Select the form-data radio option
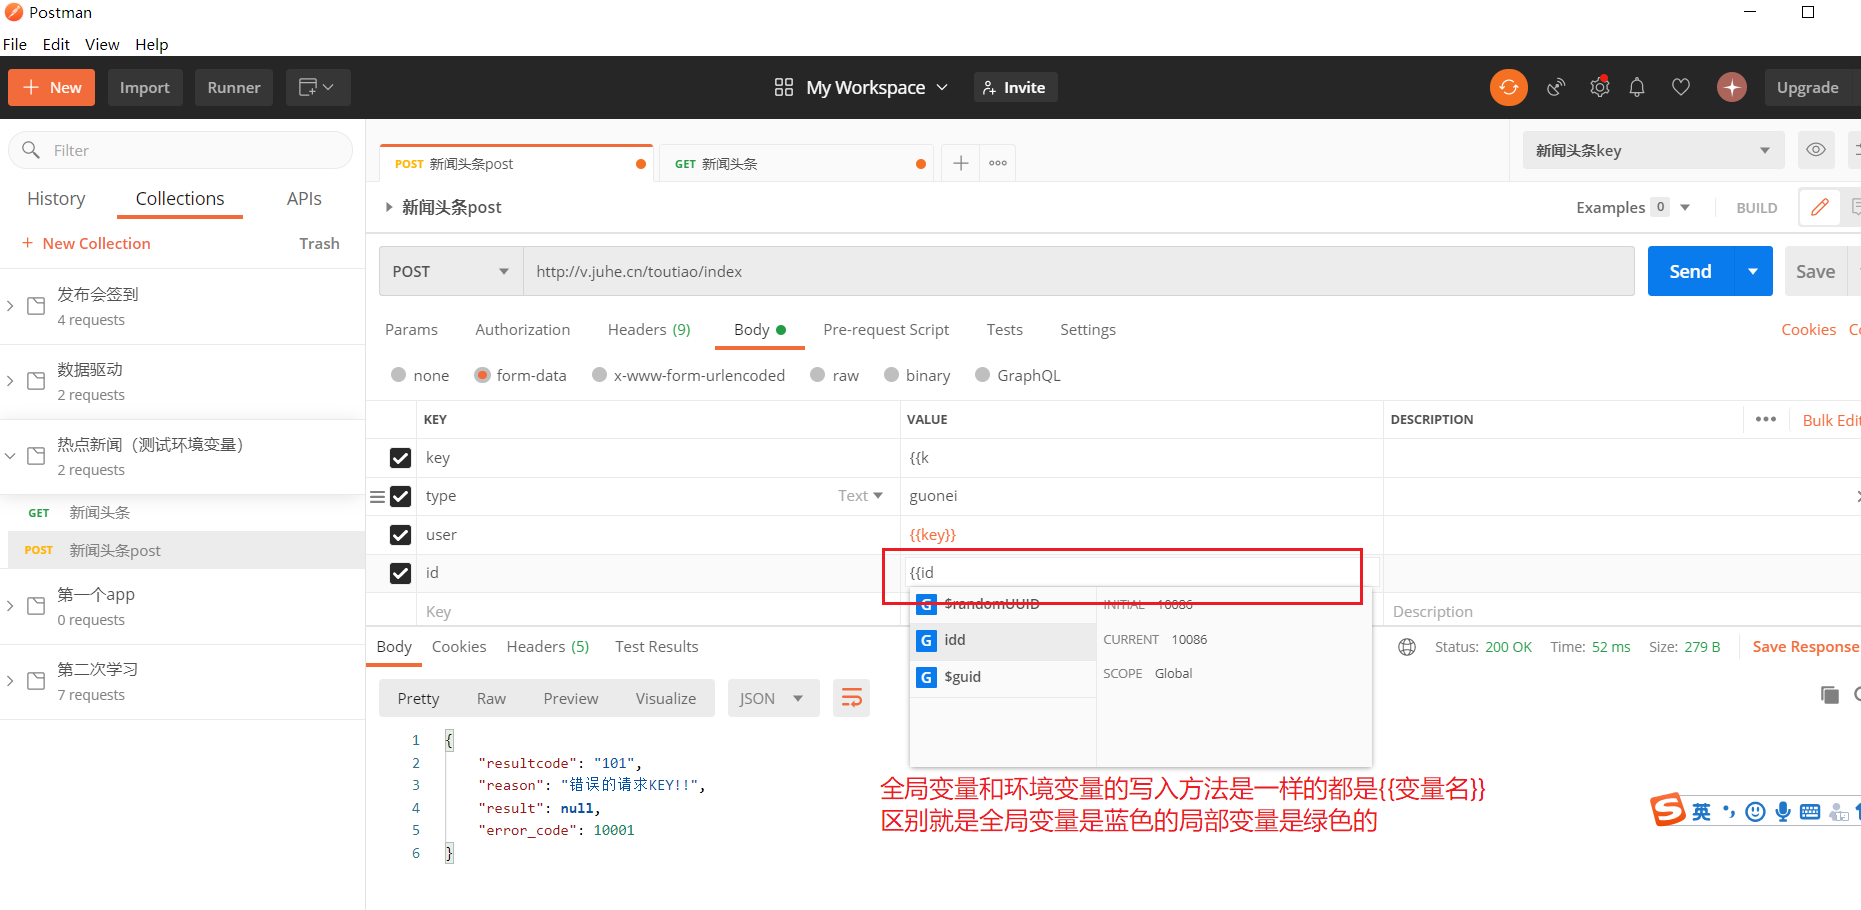This screenshot has width=1861, height=910. pos(482,375)
